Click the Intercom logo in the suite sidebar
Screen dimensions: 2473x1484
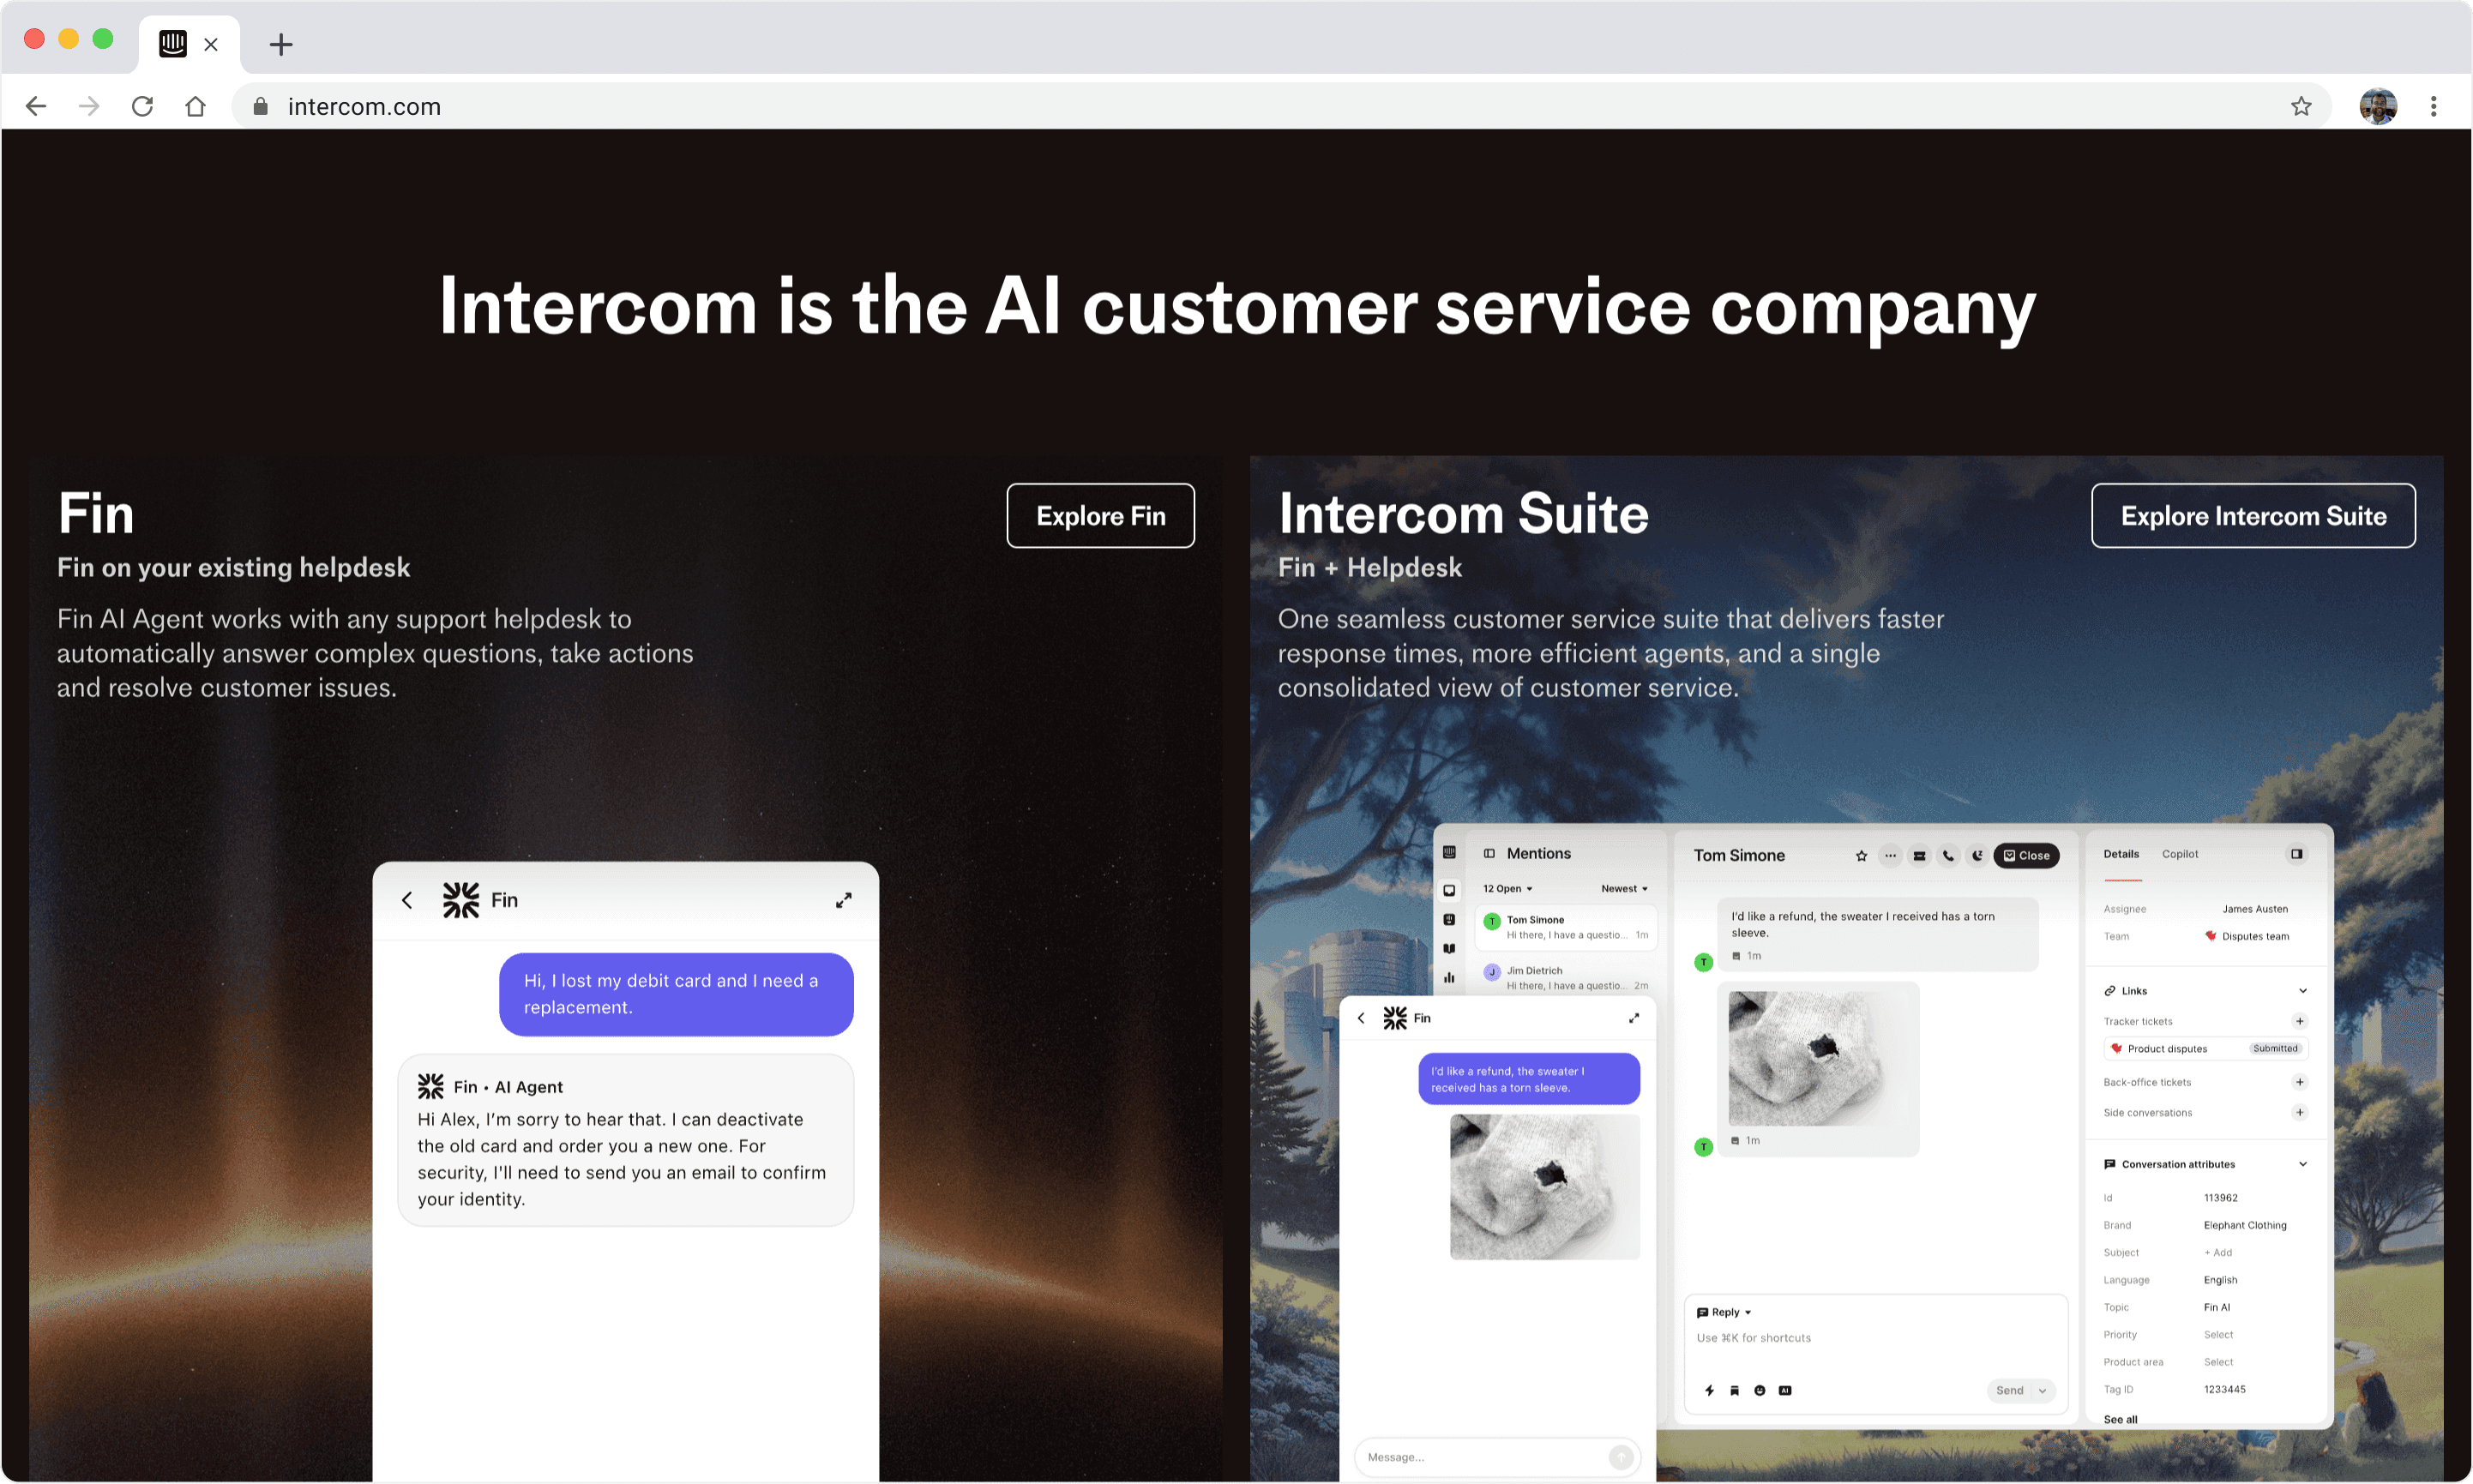(1449, 852)
